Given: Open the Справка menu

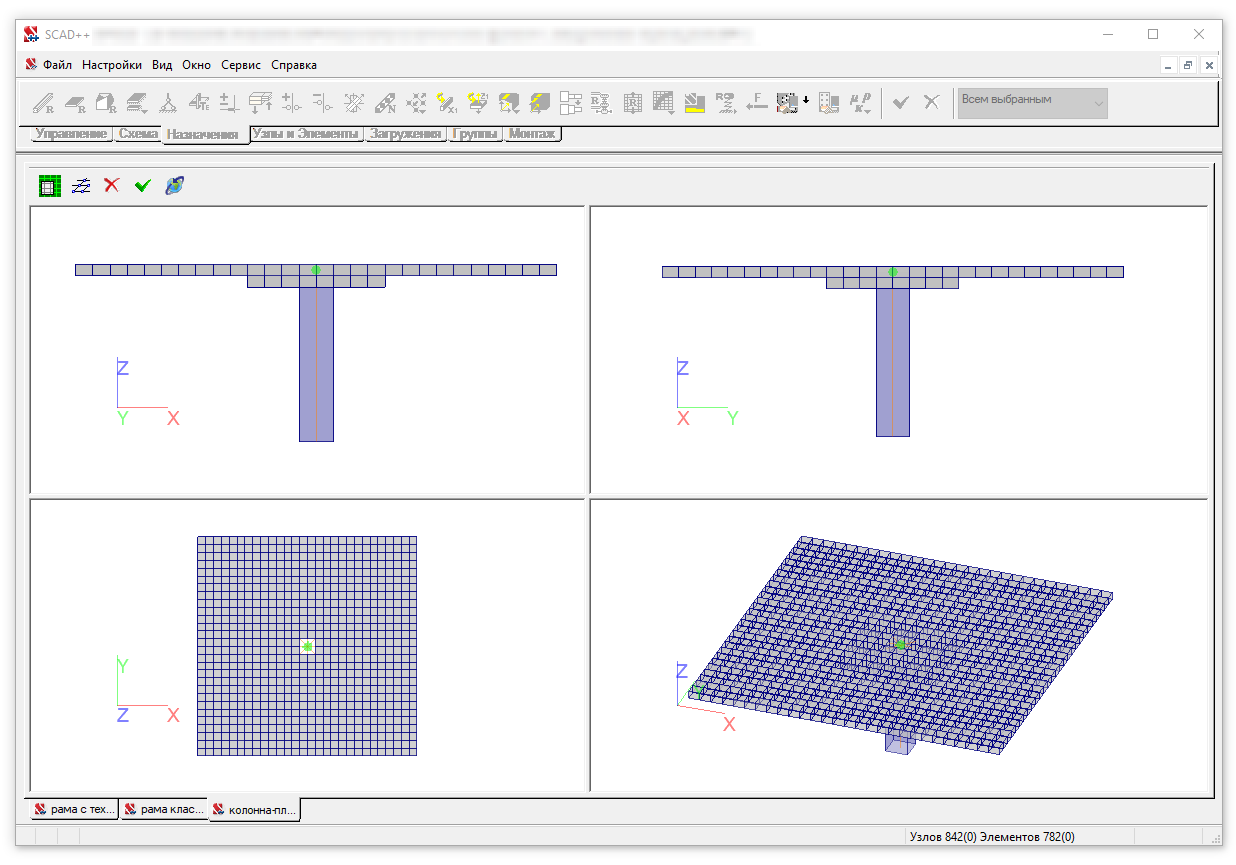Looking at the screenshot, I should point(294,65).
